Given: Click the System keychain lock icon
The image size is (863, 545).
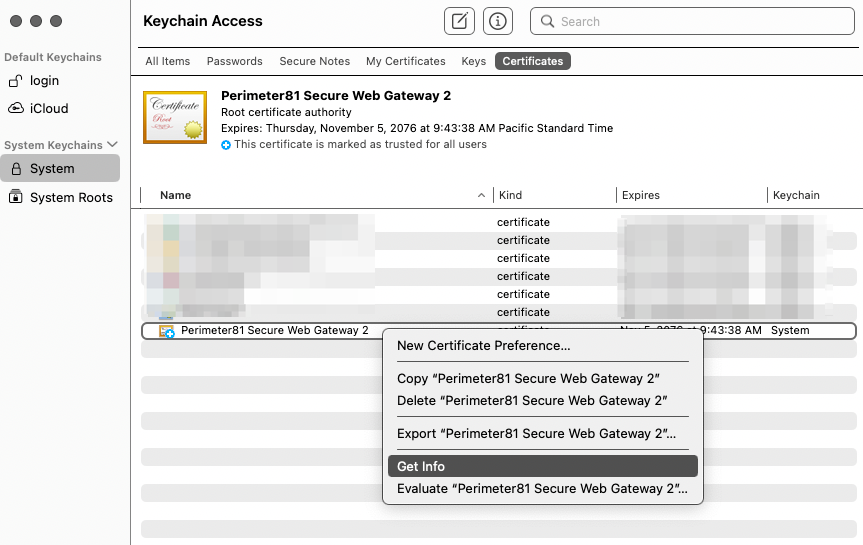Looking at the screenshot, I should [x=17, y=168].
